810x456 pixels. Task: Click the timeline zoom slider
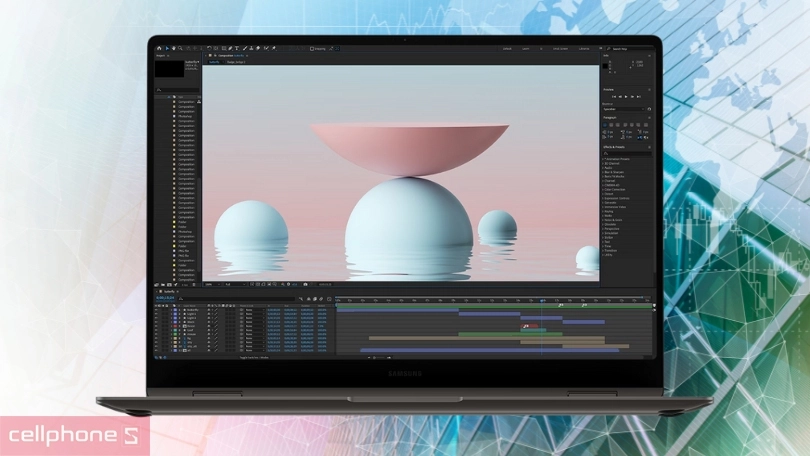[372, 357]
